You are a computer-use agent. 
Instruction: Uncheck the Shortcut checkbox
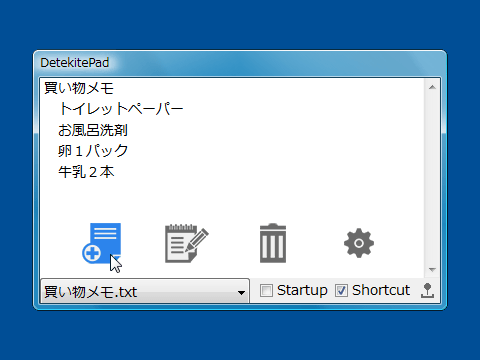(341, 290)
